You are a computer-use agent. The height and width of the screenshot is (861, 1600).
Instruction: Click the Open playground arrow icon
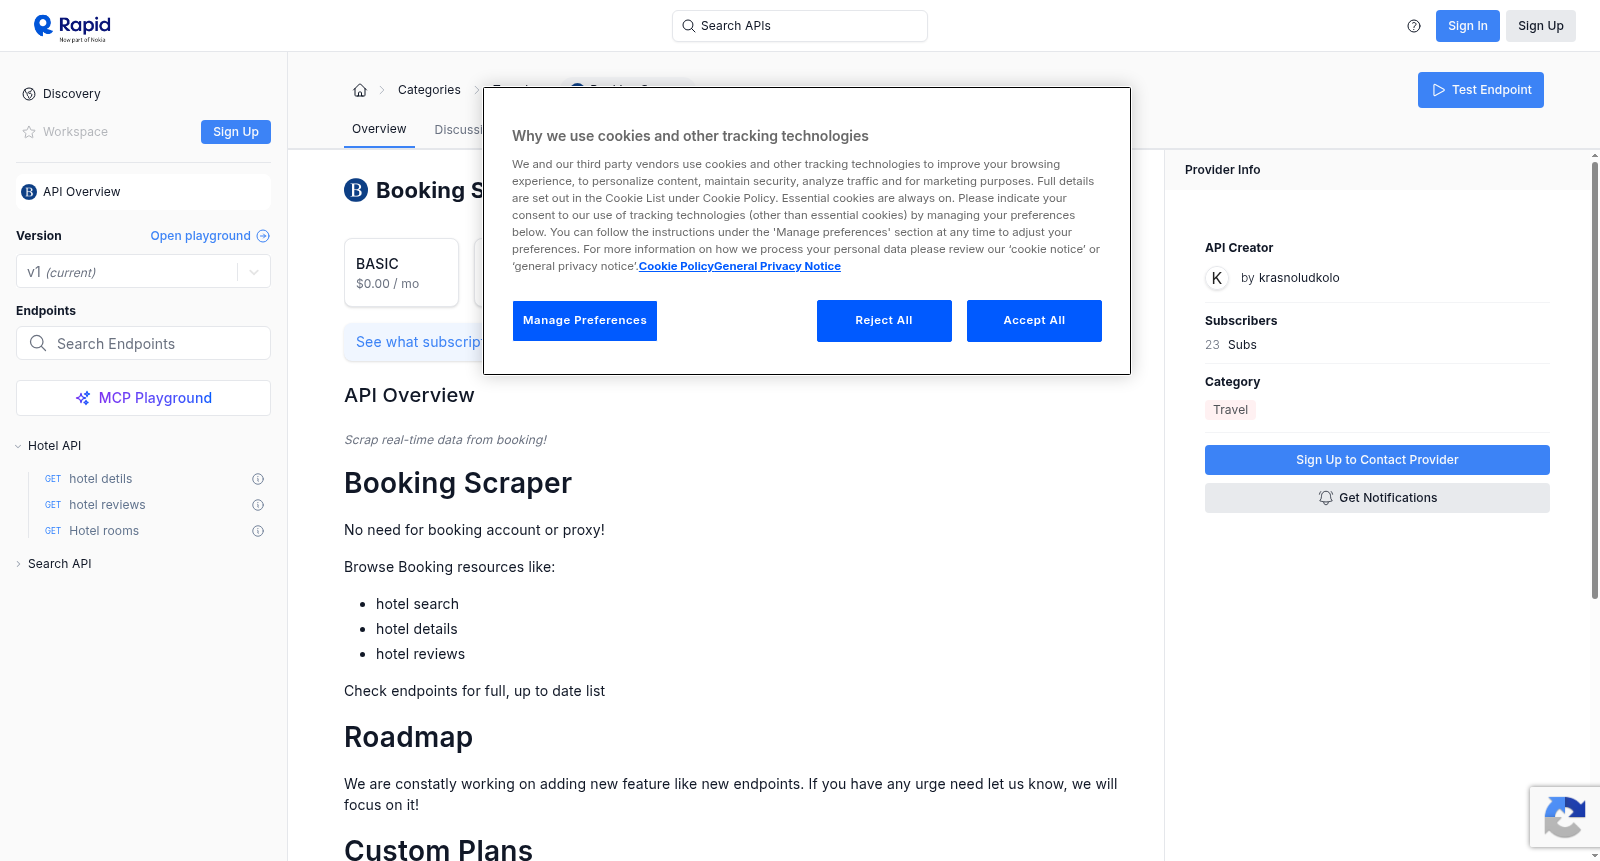[x=263, y=236]
